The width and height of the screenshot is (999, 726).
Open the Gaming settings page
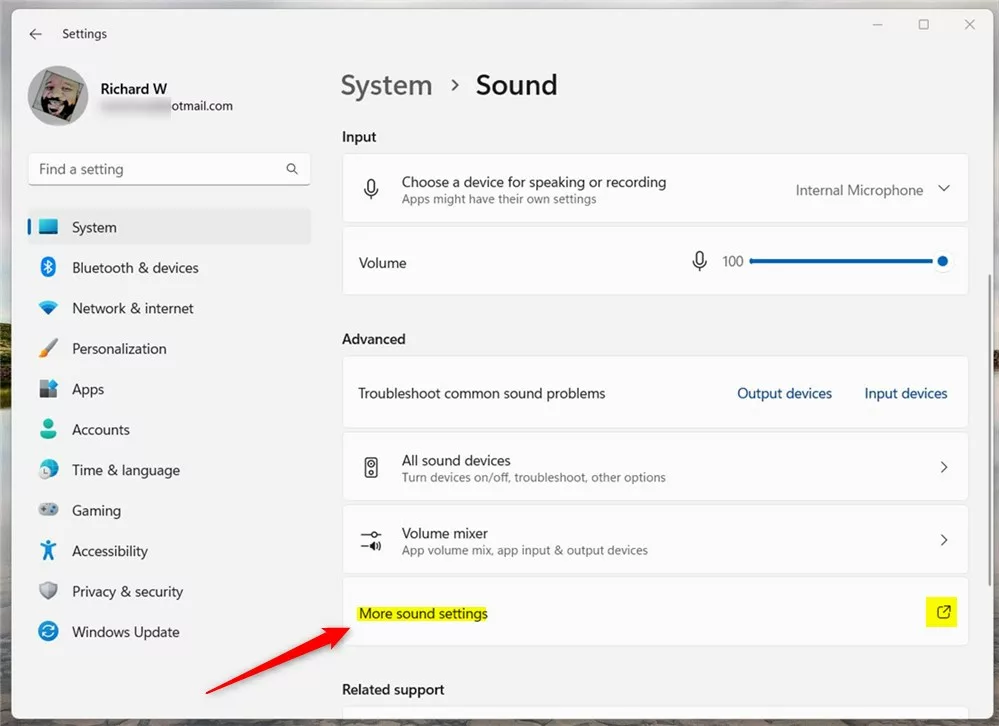tap(96, 511)
